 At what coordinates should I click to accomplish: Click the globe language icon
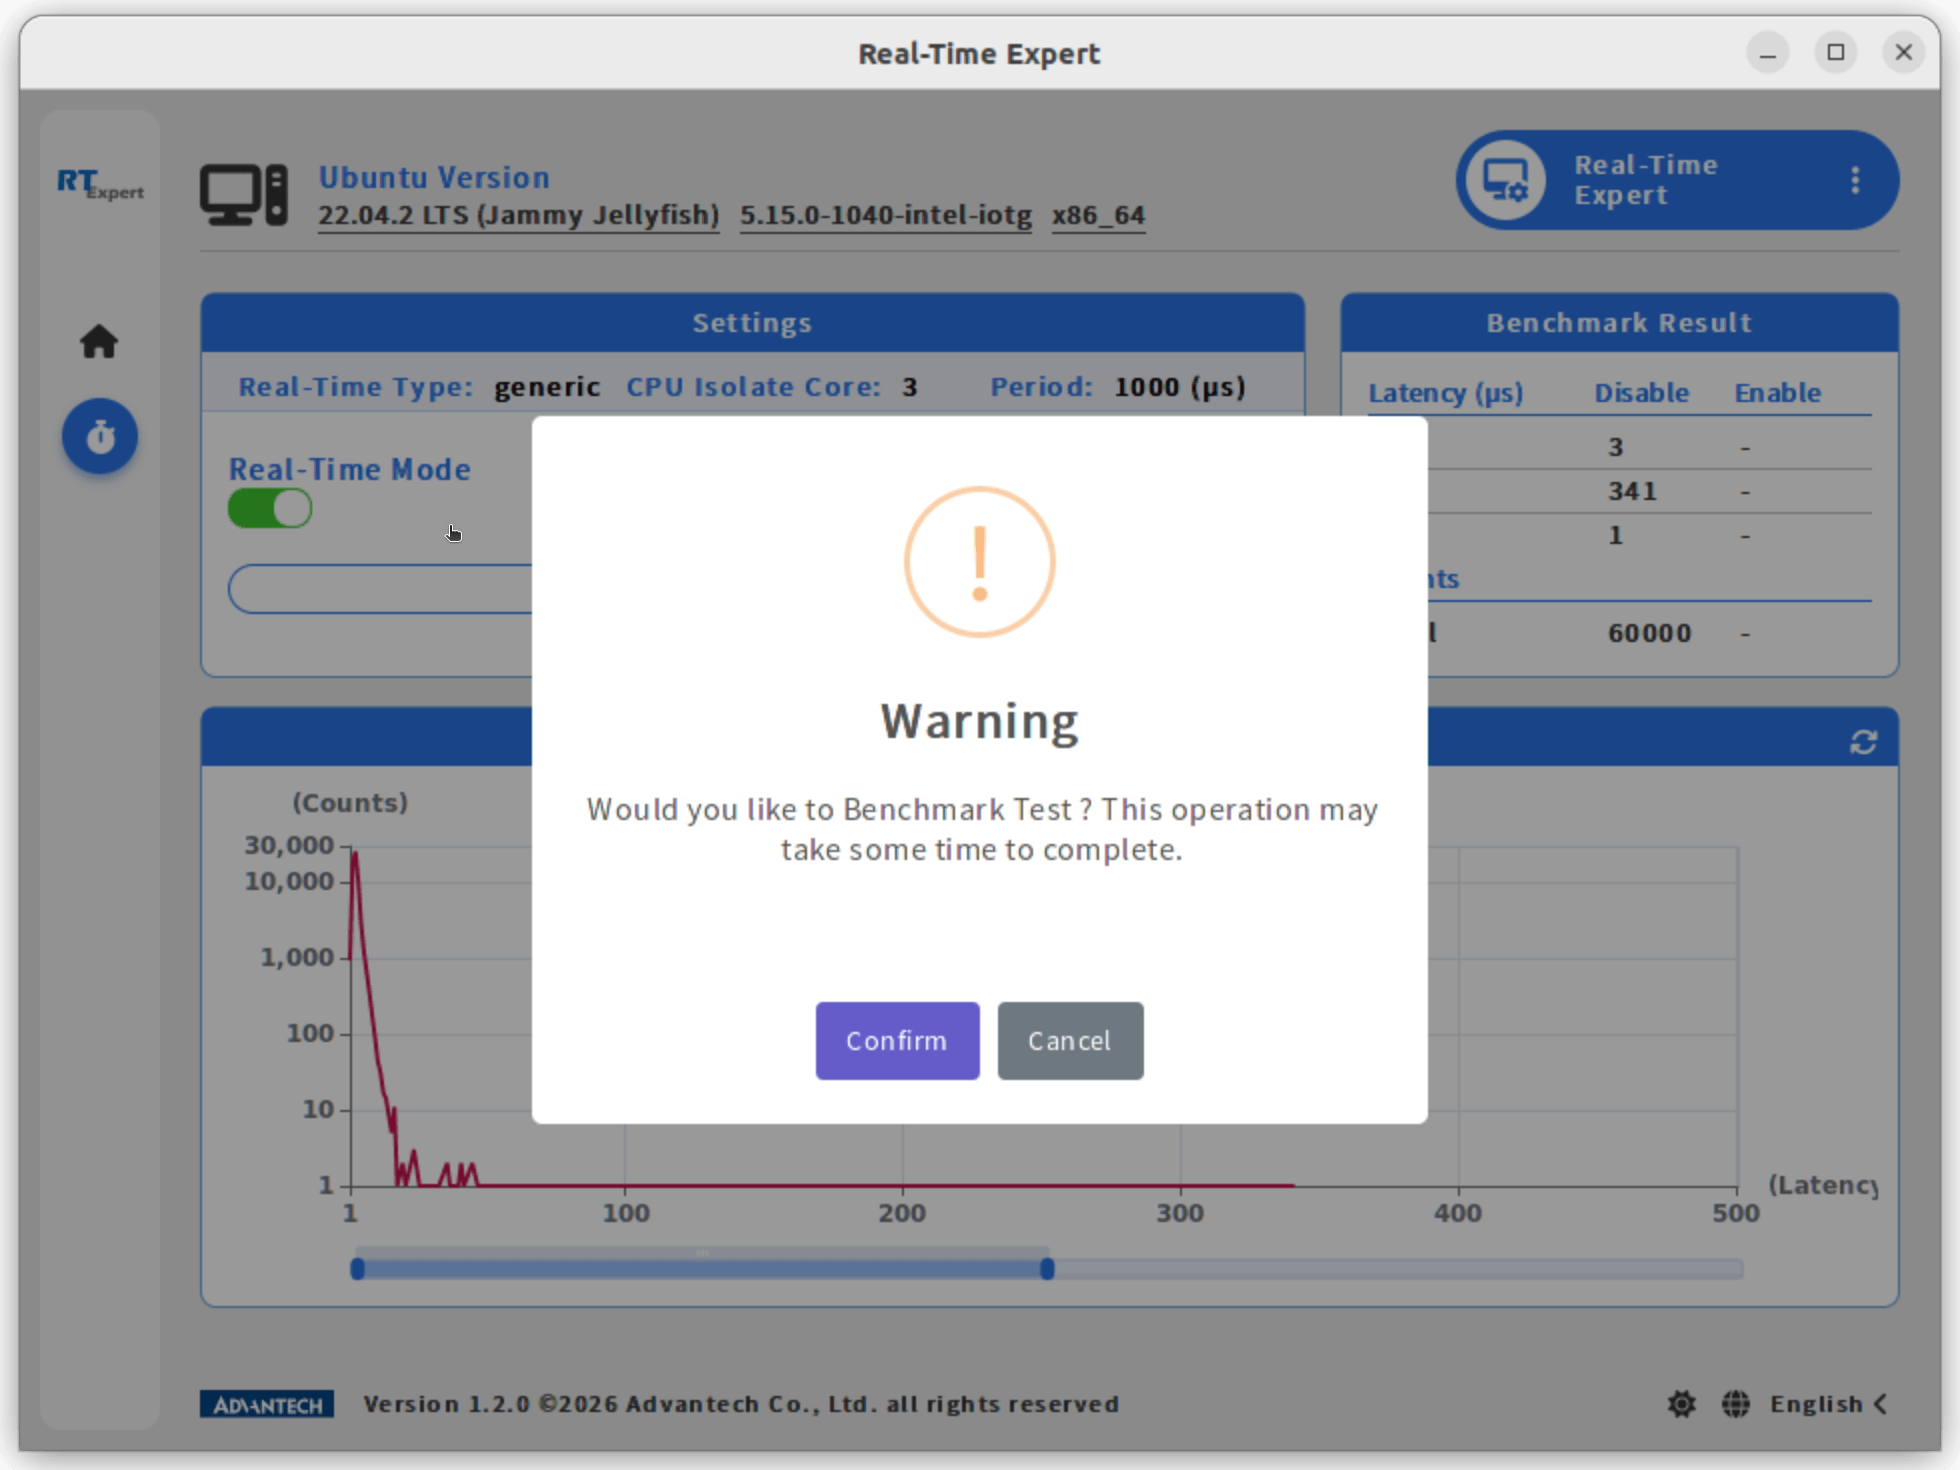pyautogui.click(x=1736, y=1404)
